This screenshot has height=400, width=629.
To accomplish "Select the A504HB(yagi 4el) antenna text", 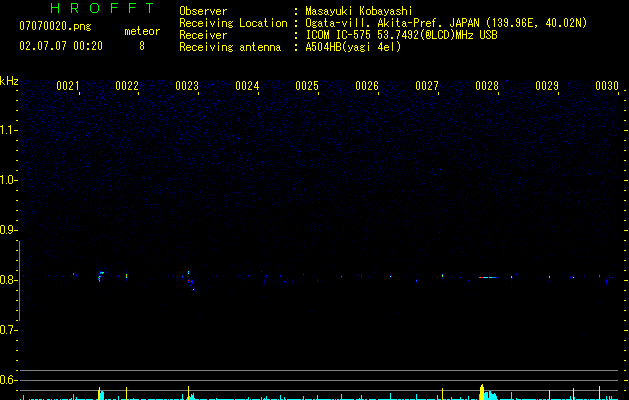I will [353, 47].
